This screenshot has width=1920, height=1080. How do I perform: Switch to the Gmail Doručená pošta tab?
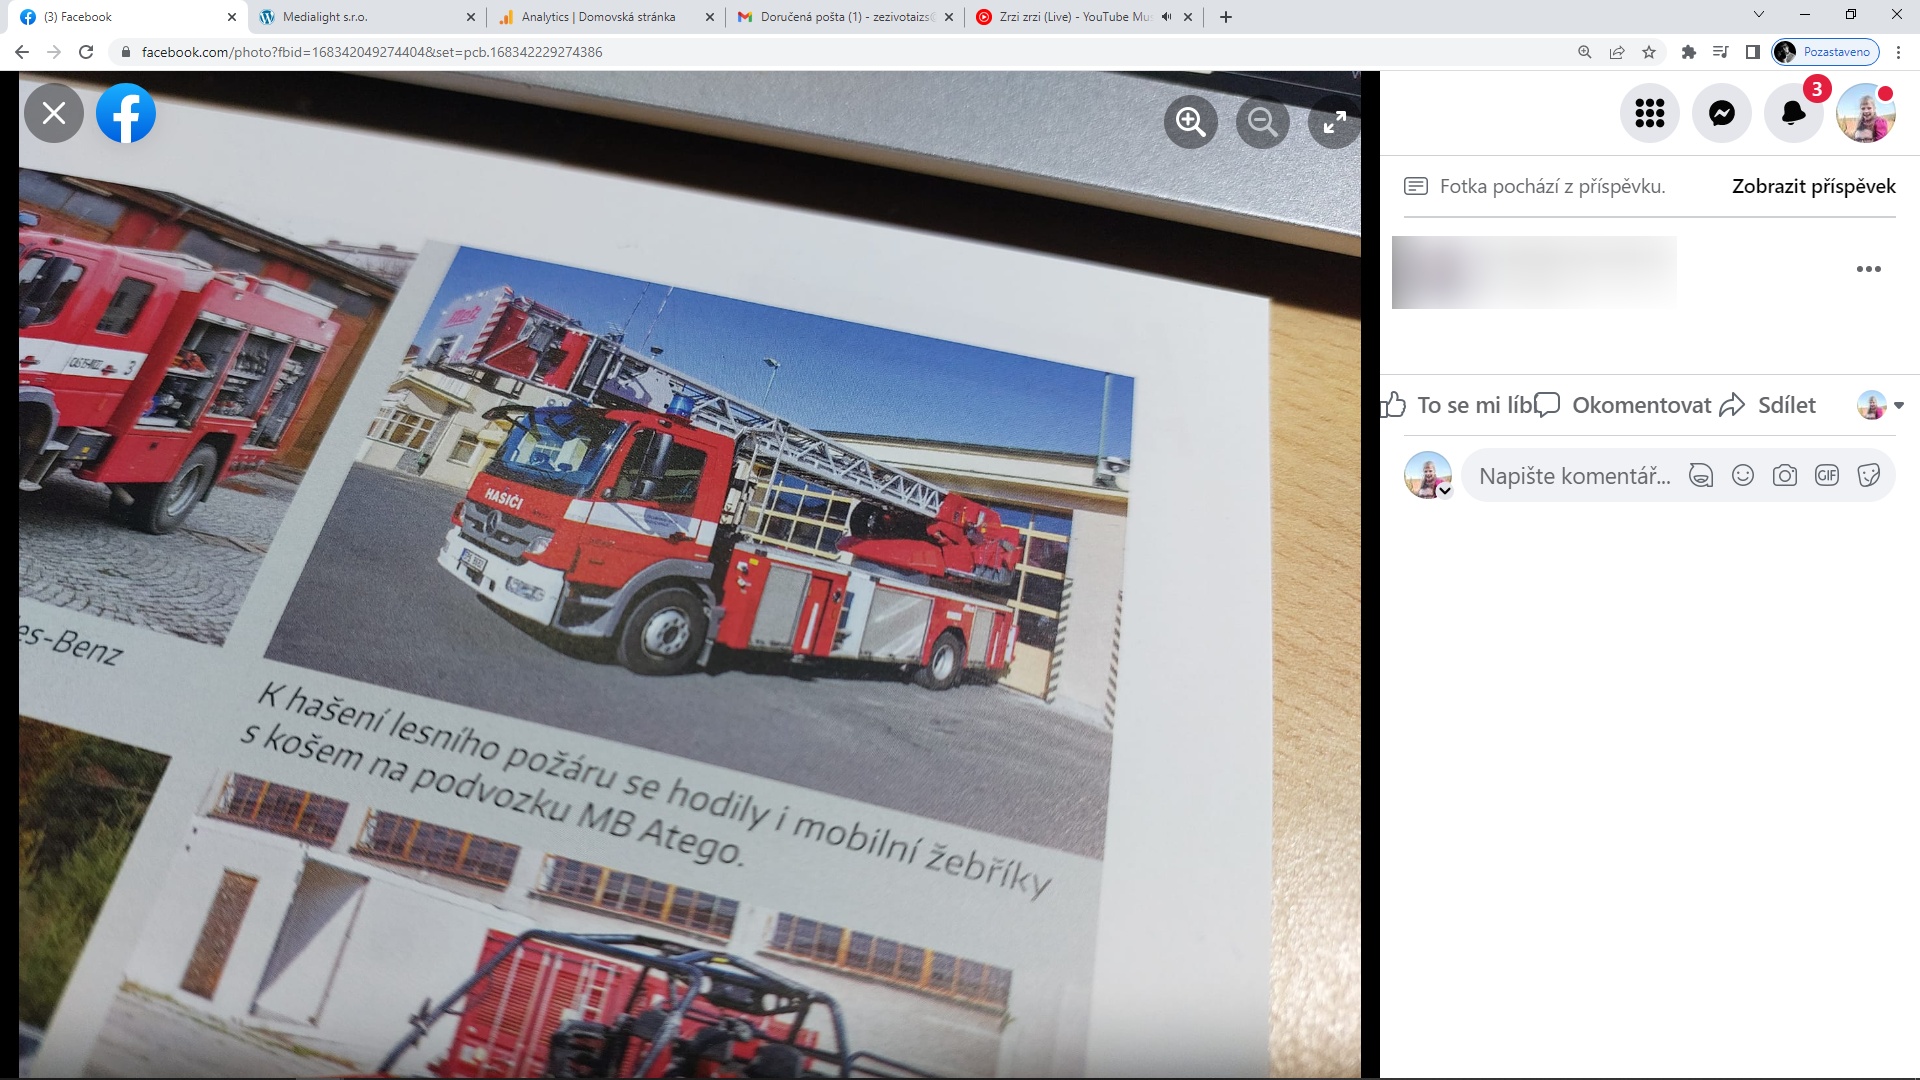click(845, 17)
